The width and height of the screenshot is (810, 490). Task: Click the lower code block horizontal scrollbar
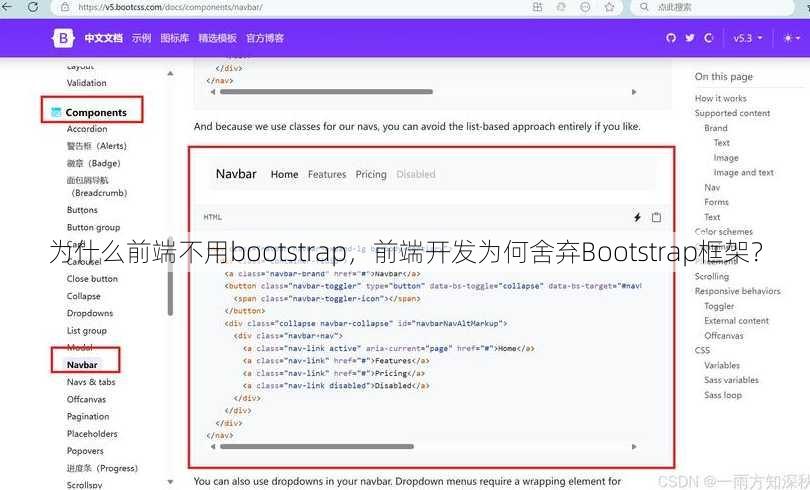(x=317, y=447)
